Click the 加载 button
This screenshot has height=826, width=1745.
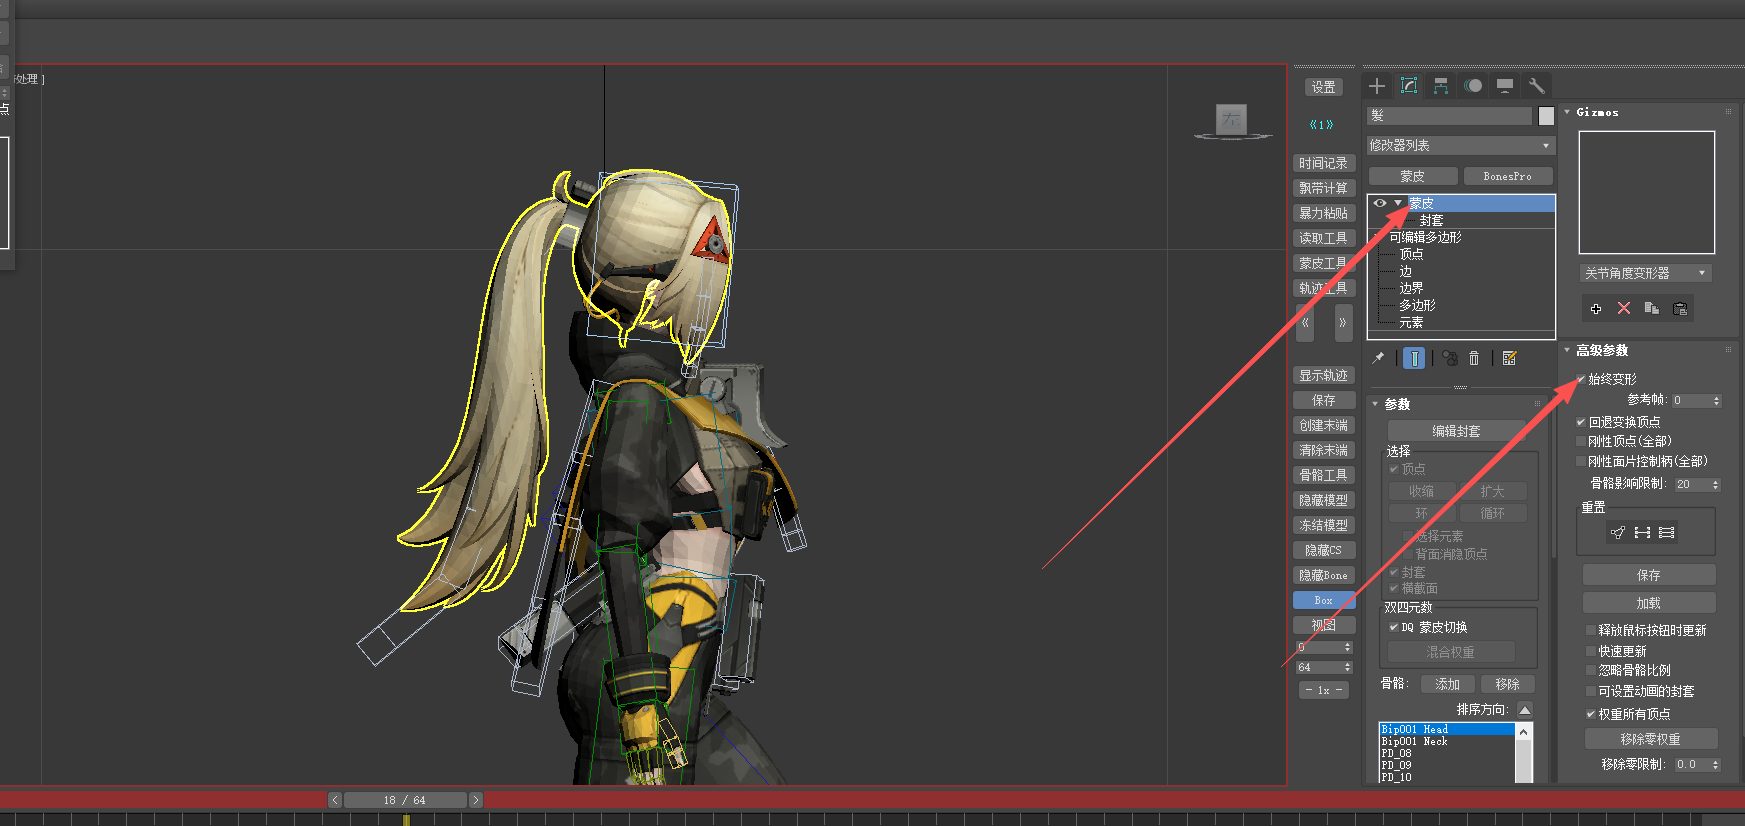(1648, 603)
